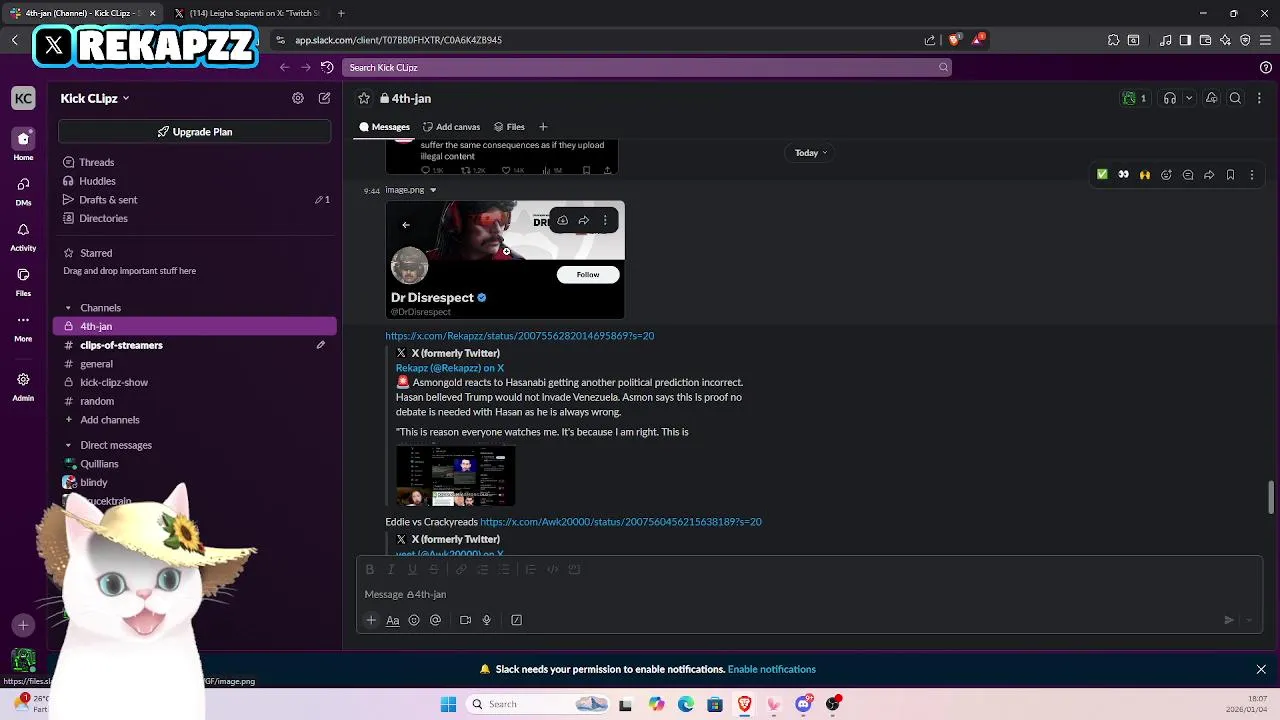Viewport: 1280px width, 720px height.
Task: Open attachment plus menu in composer
Action: click(x=371, y=620)
